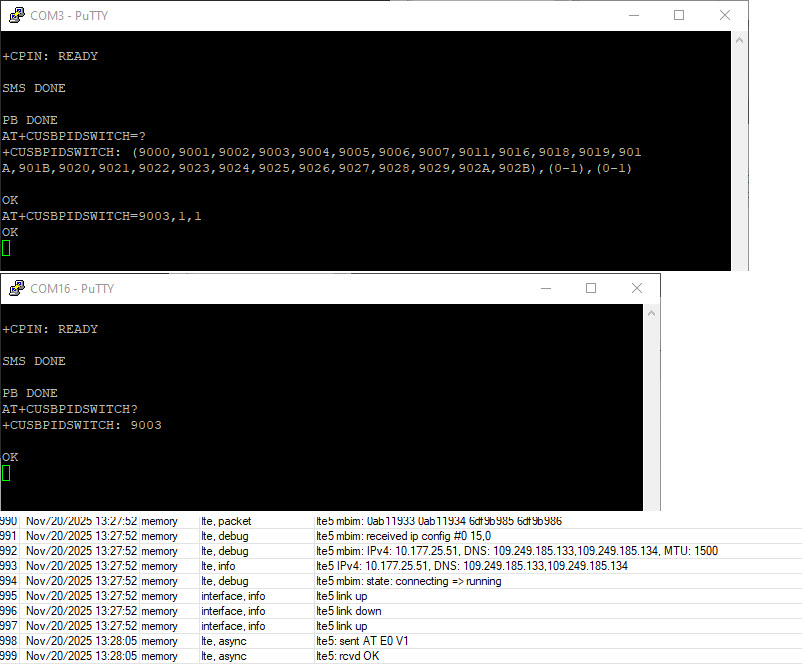Click 'AT+CUSBPIDSWITCH=?' line in COM3 terminal

(x=74, y=136)
